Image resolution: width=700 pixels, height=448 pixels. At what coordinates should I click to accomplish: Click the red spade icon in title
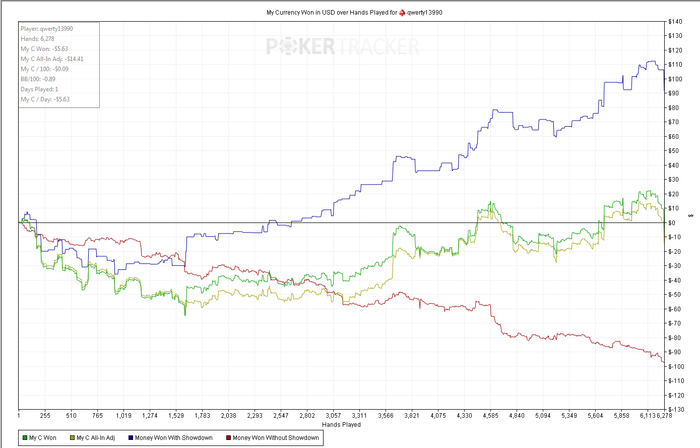pos(402,12)
